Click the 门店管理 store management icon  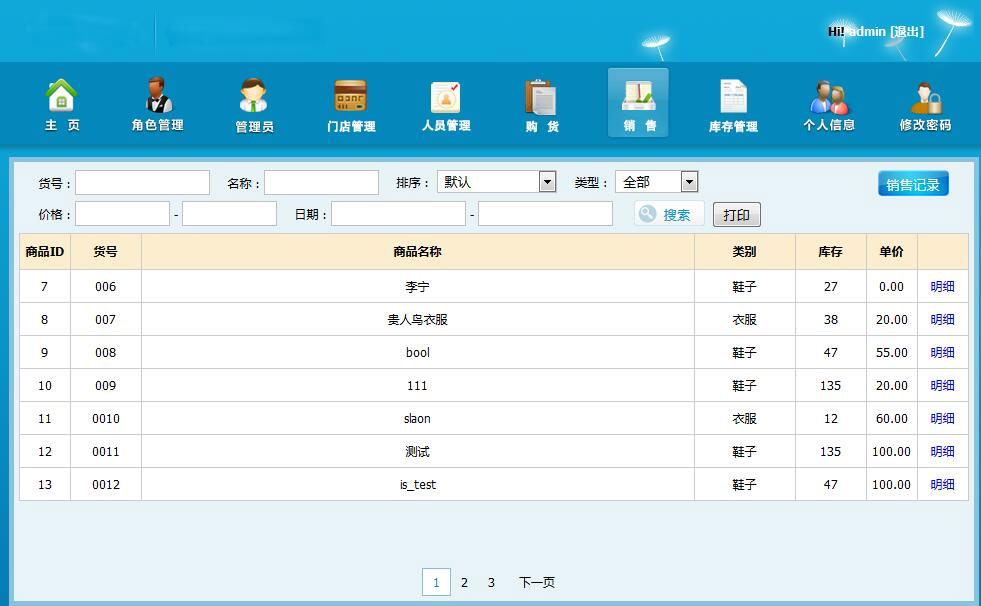tap(349, 100)
